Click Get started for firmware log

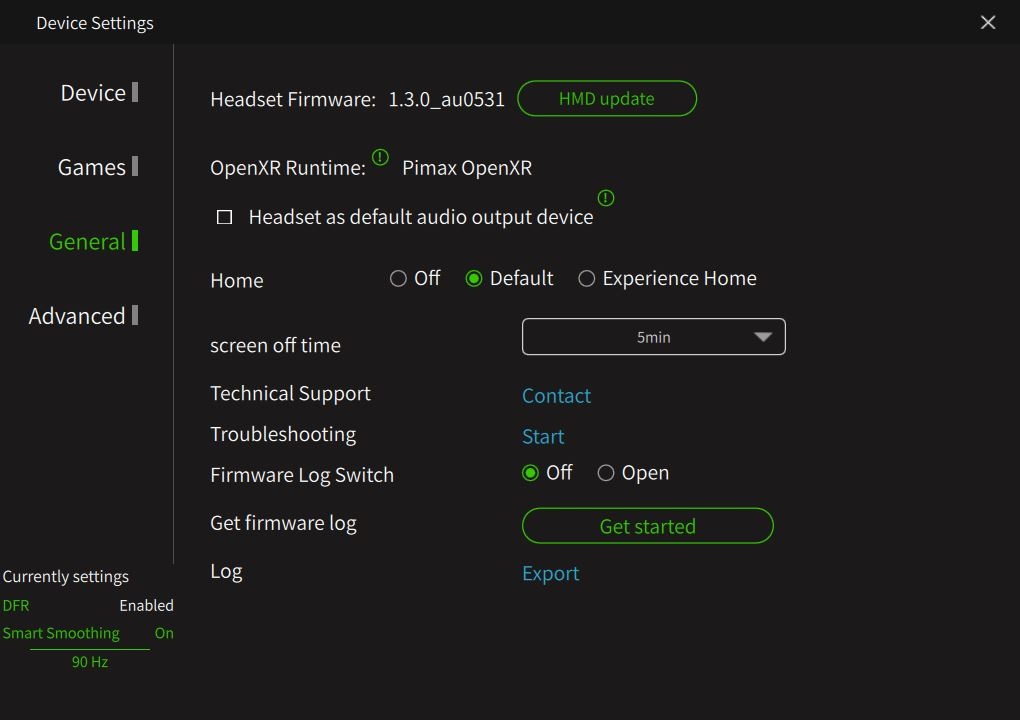point(647,526)
